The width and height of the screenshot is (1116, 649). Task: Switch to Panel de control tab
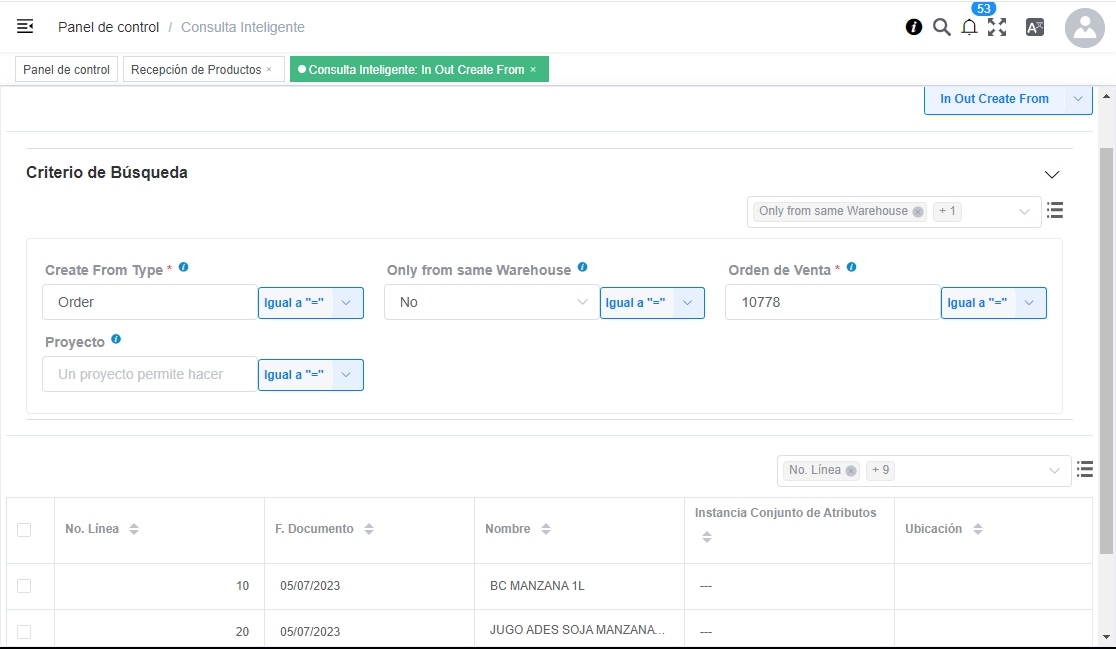pyautogui.click(x=66, y=70)
